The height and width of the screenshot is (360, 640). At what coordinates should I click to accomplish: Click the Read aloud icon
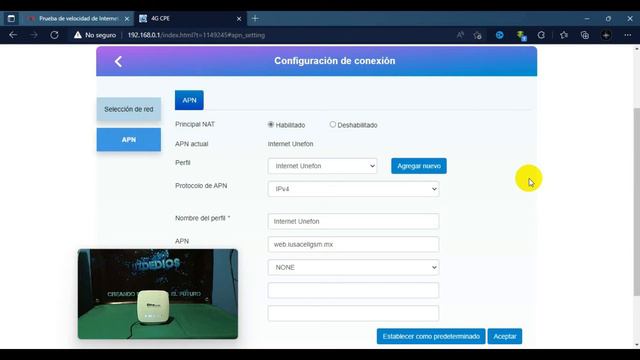pyautogui.click(x=460, y=35)
